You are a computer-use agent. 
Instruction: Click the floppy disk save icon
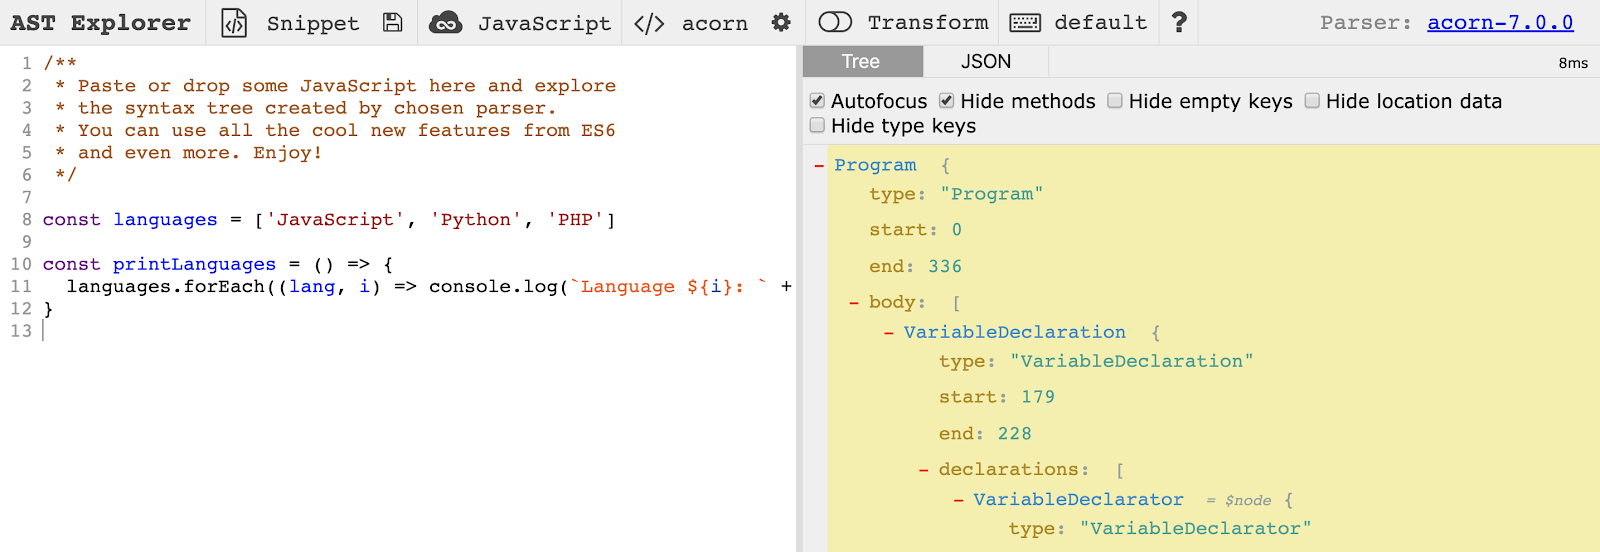pyautogui.click(x=393, y=22)
